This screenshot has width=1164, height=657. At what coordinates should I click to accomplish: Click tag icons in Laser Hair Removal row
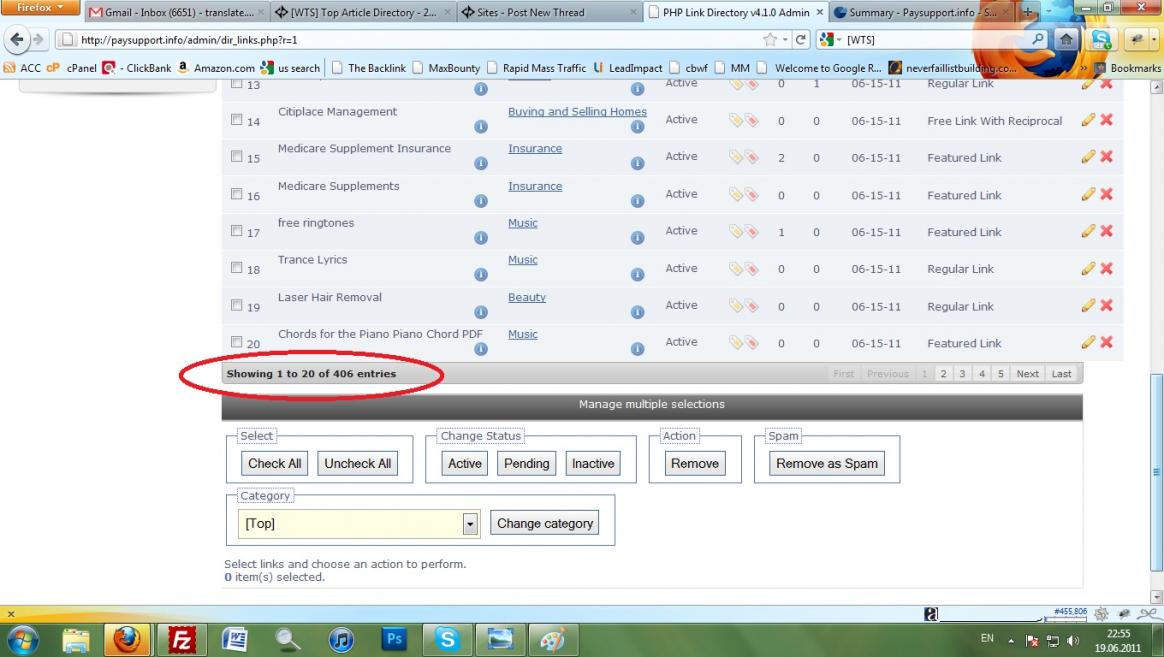coord(743,306)
